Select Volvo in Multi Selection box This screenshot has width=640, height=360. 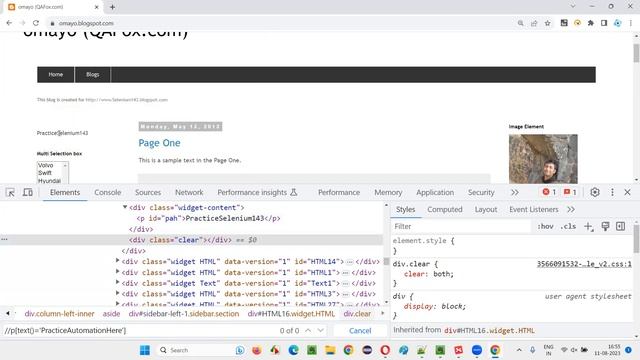click(46, 165)
